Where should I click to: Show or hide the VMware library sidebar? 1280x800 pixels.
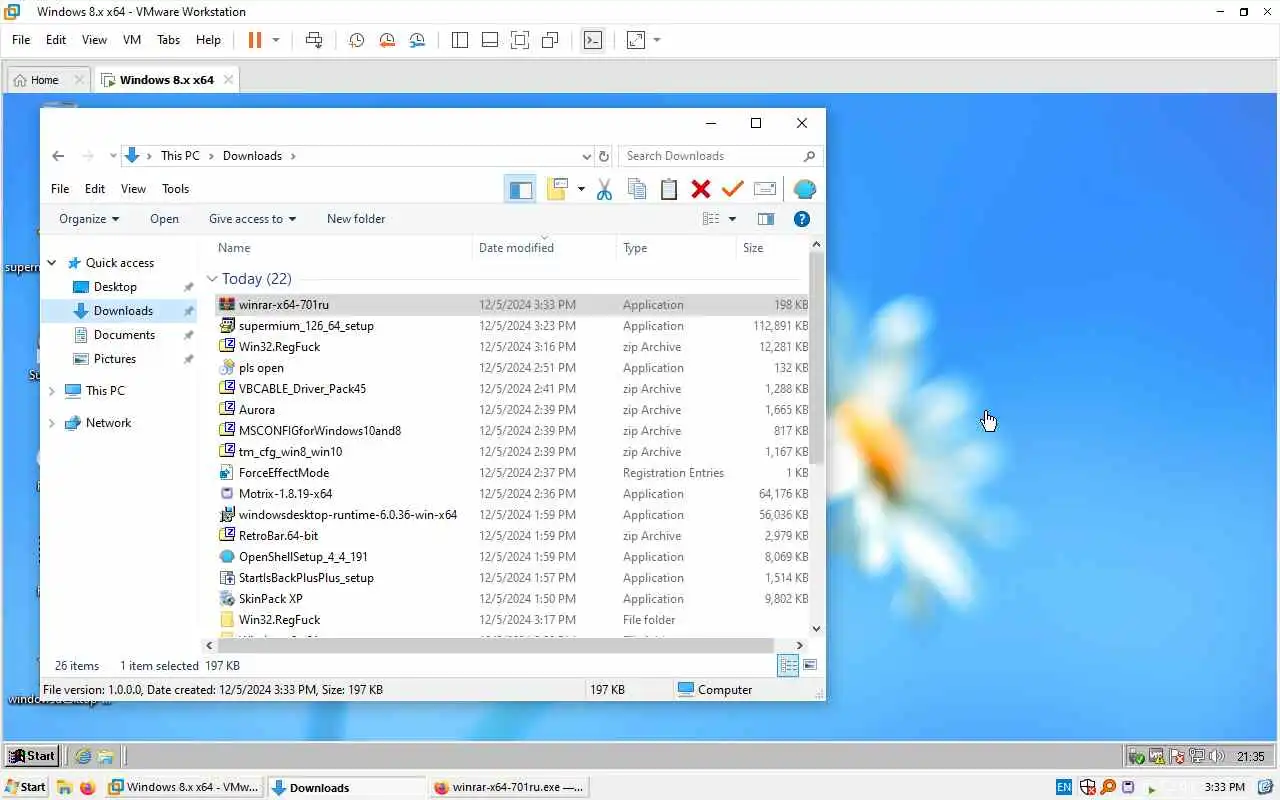pyautogui.click(x=460, y=40)
